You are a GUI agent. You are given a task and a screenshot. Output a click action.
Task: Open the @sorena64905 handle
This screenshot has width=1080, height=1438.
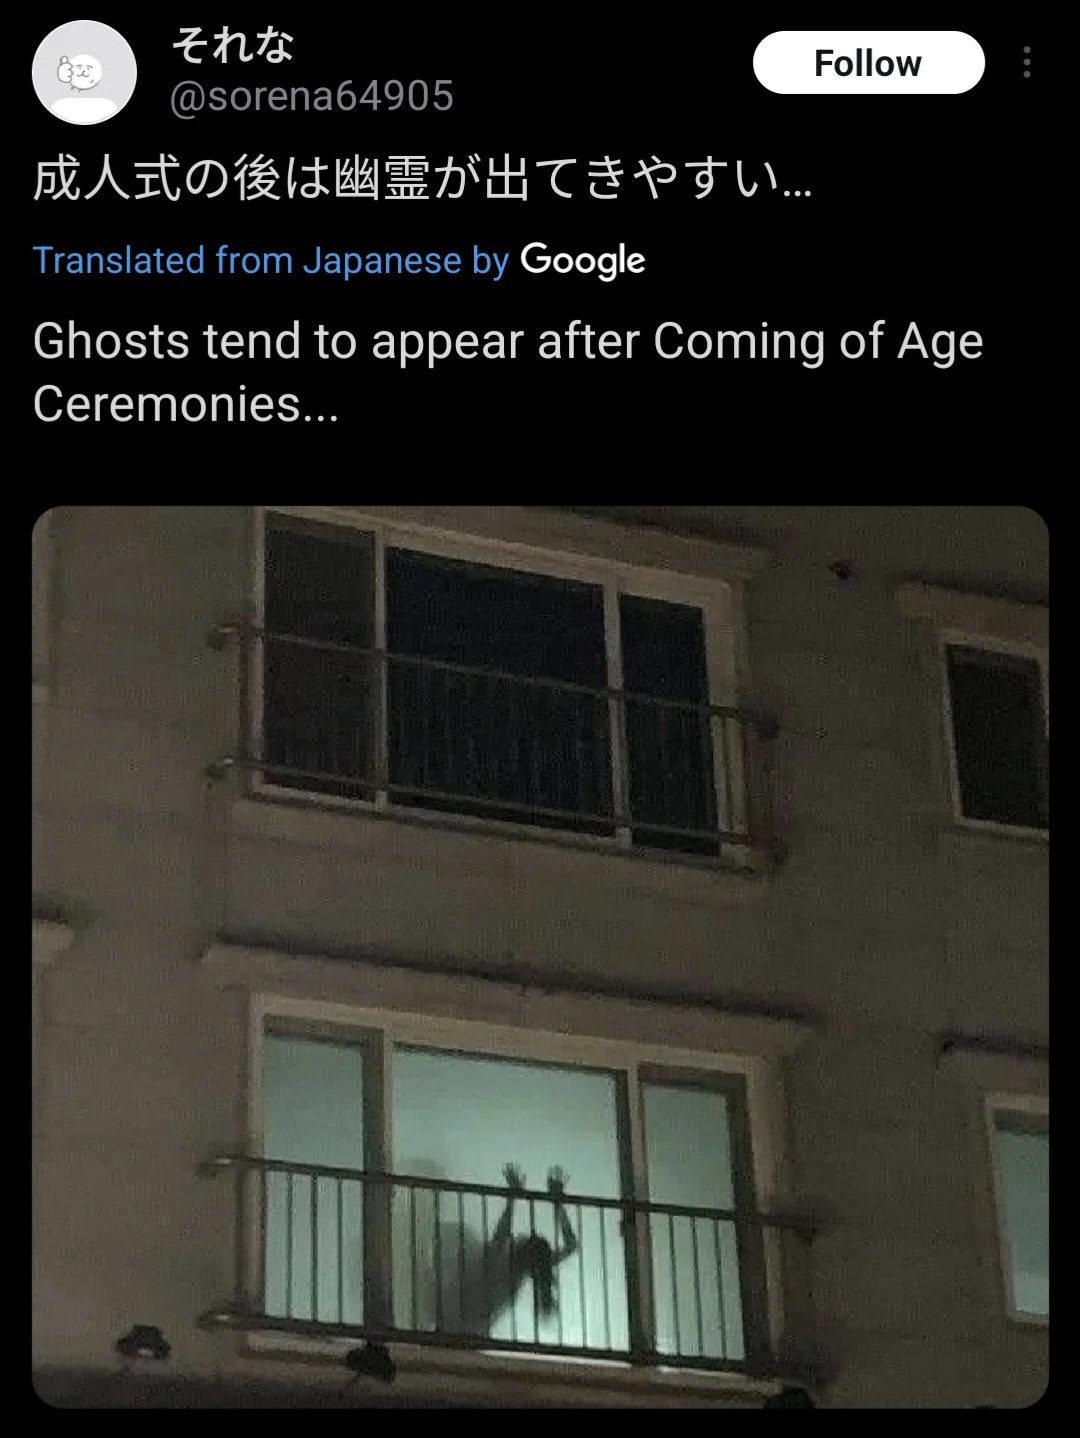(x=311, y=97)
